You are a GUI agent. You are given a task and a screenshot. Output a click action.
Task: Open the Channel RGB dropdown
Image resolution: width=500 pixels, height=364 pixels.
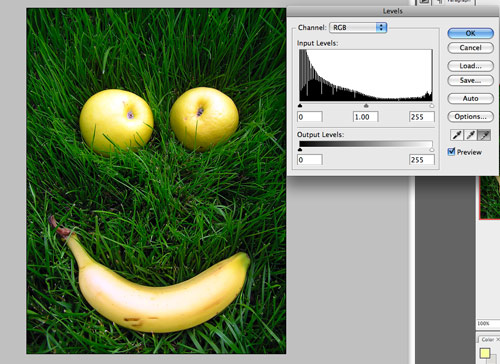tap(358, 27)
